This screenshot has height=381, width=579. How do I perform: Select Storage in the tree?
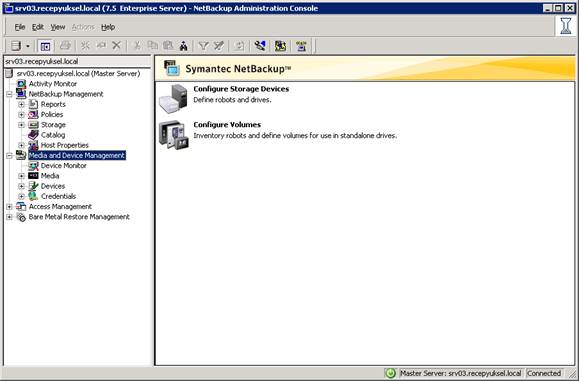tap(53, 125)
